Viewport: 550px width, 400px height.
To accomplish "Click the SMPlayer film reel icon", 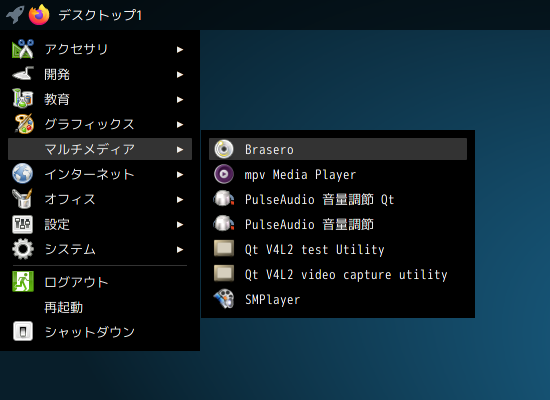I will [x=224, y=299].
